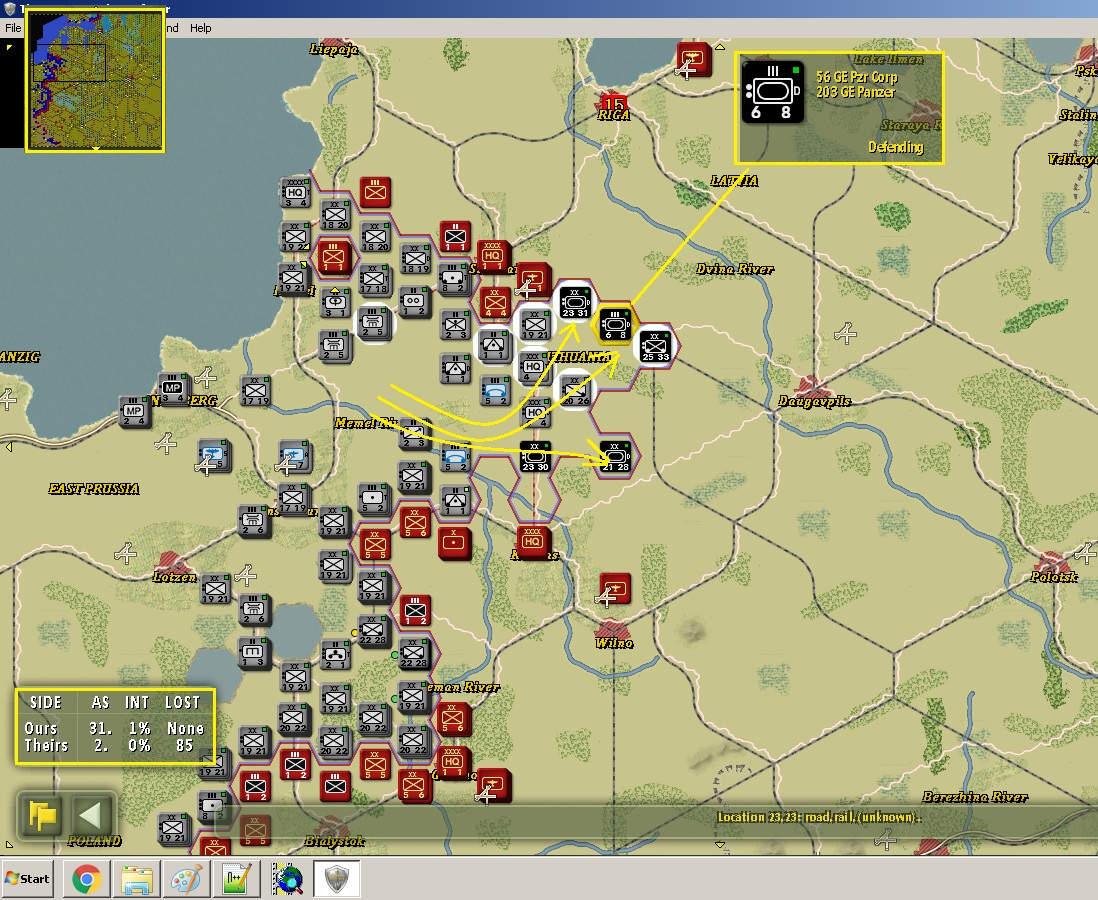Click the map scroll-left arrow at left edge
The image size is (1098, 900).
point(8,447)
